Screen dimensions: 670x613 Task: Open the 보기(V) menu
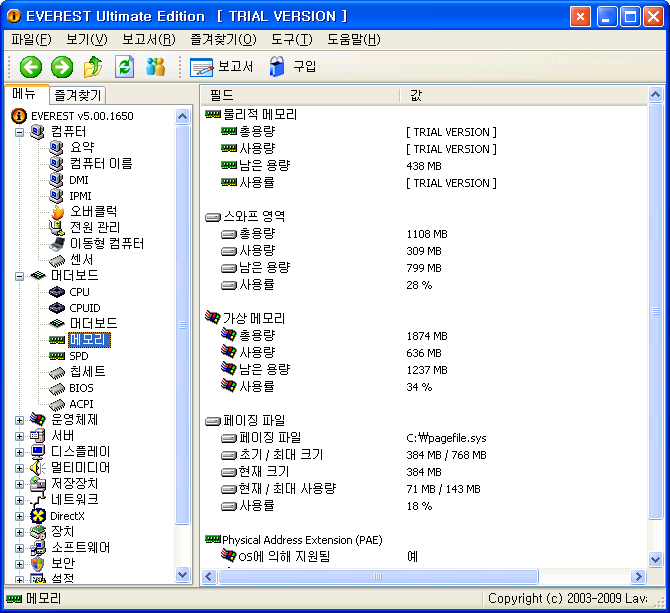87,40
